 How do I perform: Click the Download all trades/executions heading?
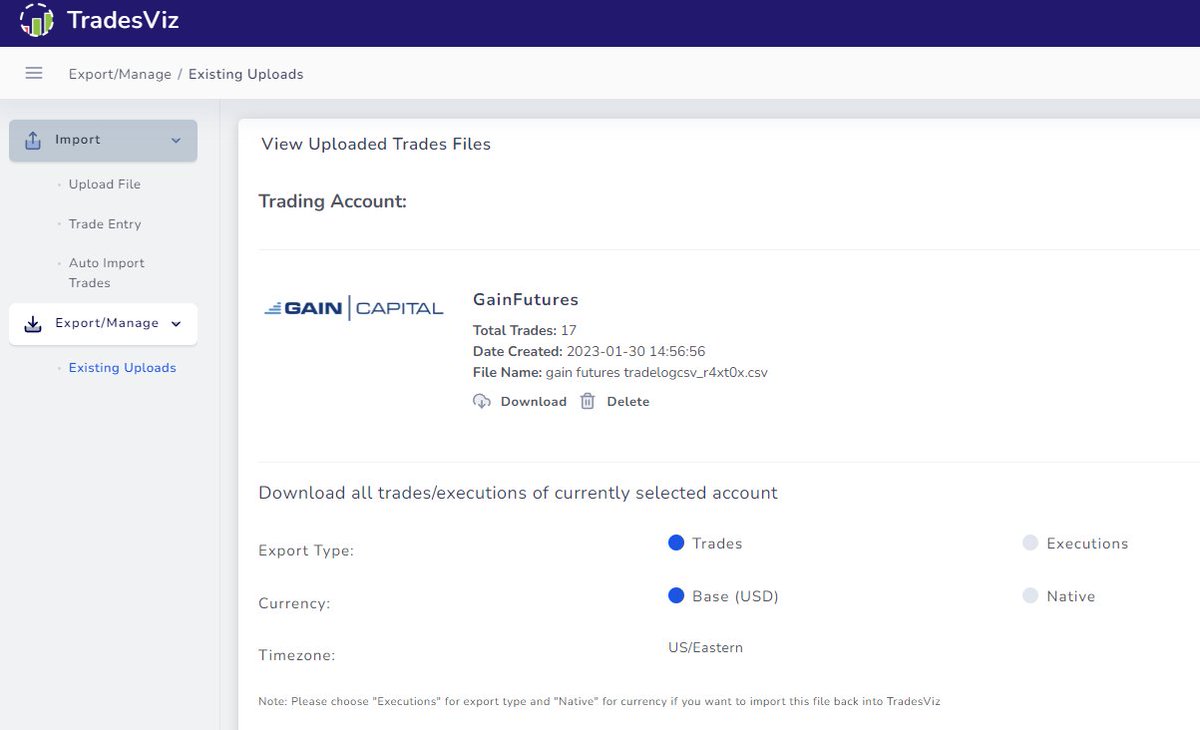pos(518,493)
